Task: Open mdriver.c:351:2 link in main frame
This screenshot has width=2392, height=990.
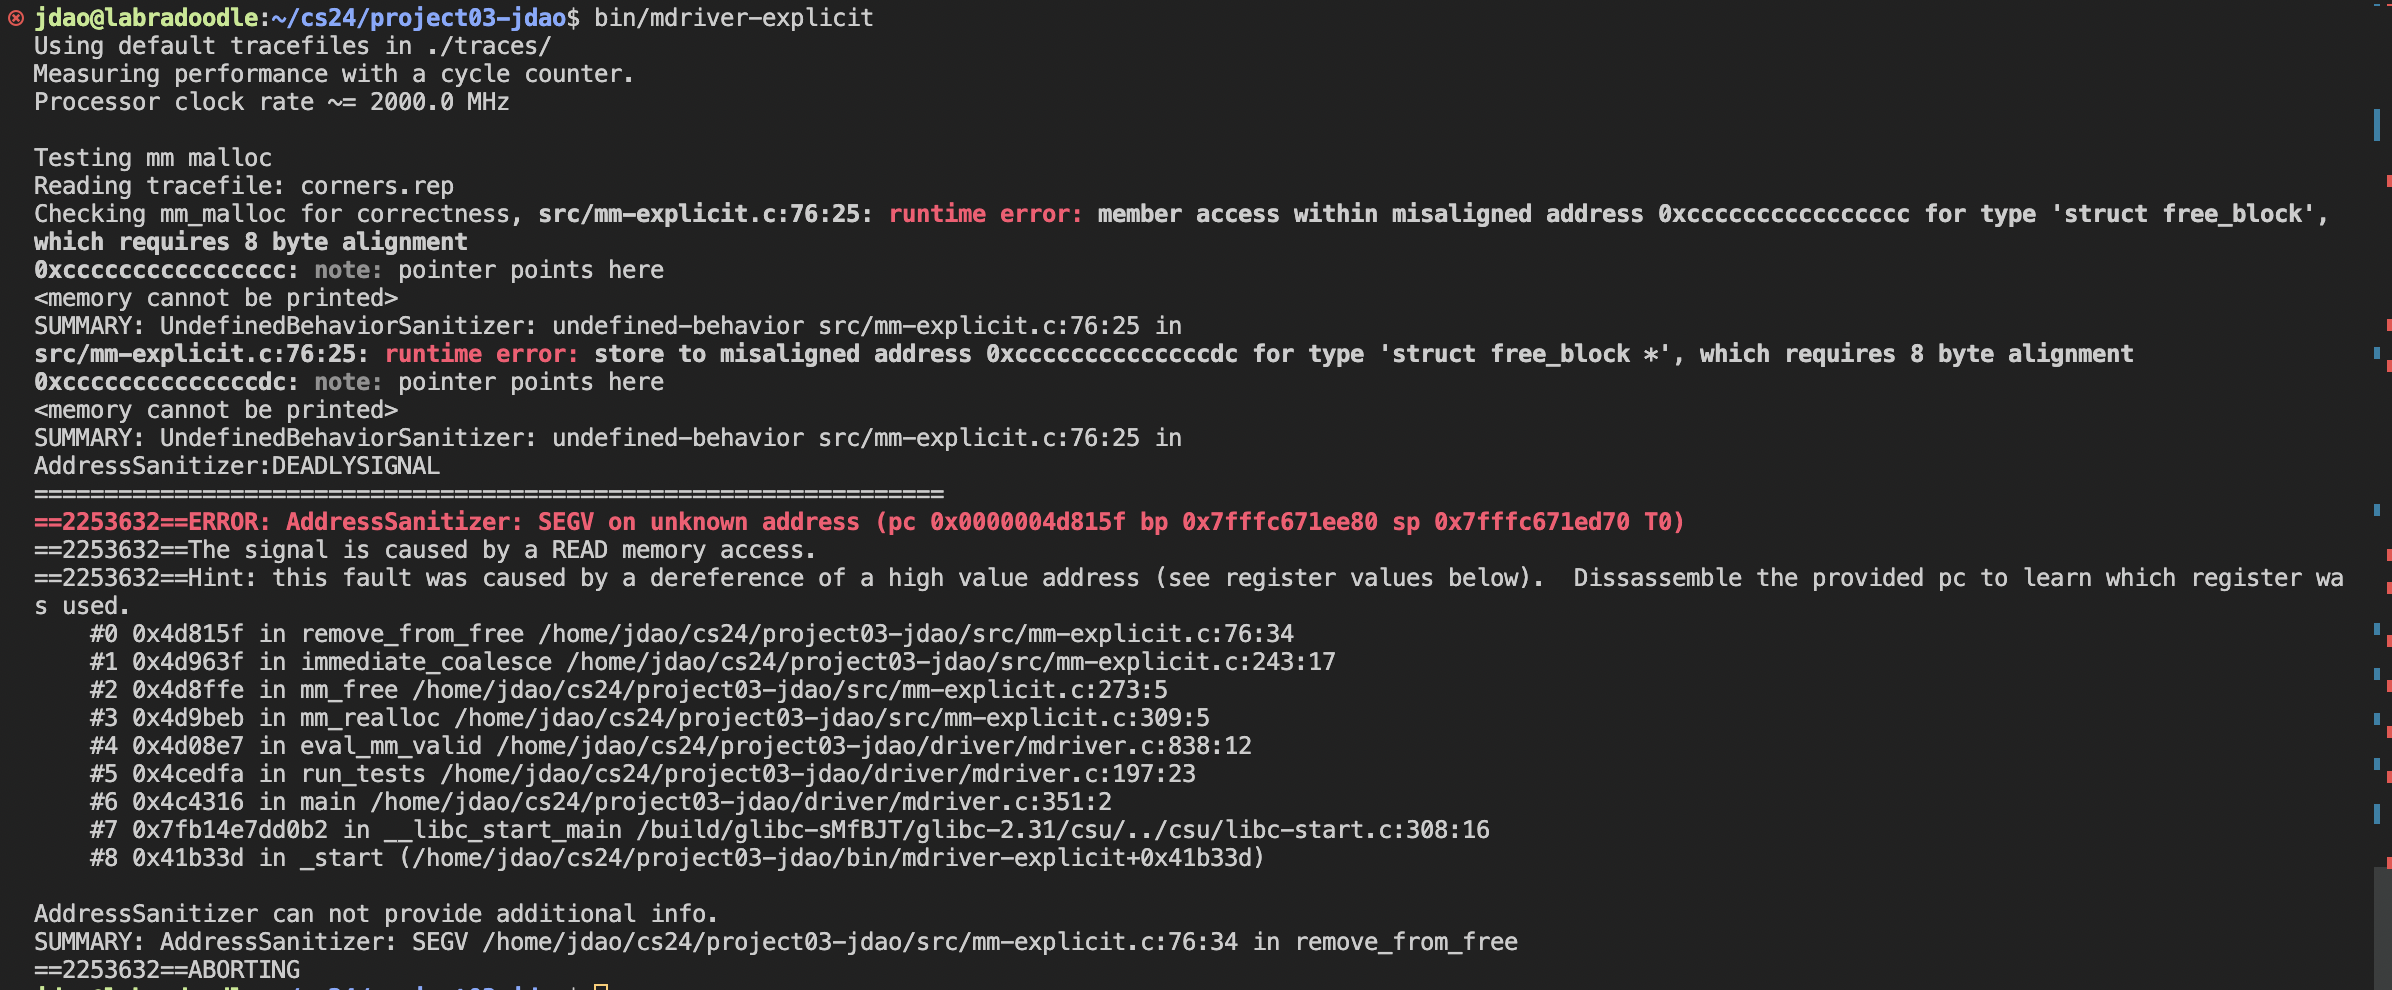Action: tap(740, 802)
